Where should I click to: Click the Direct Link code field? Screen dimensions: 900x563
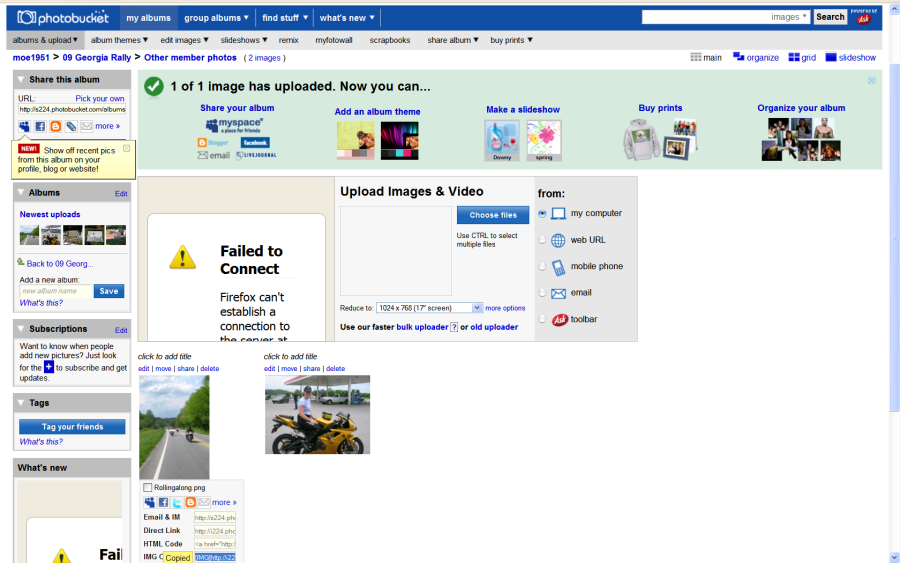tap(215, 531)
